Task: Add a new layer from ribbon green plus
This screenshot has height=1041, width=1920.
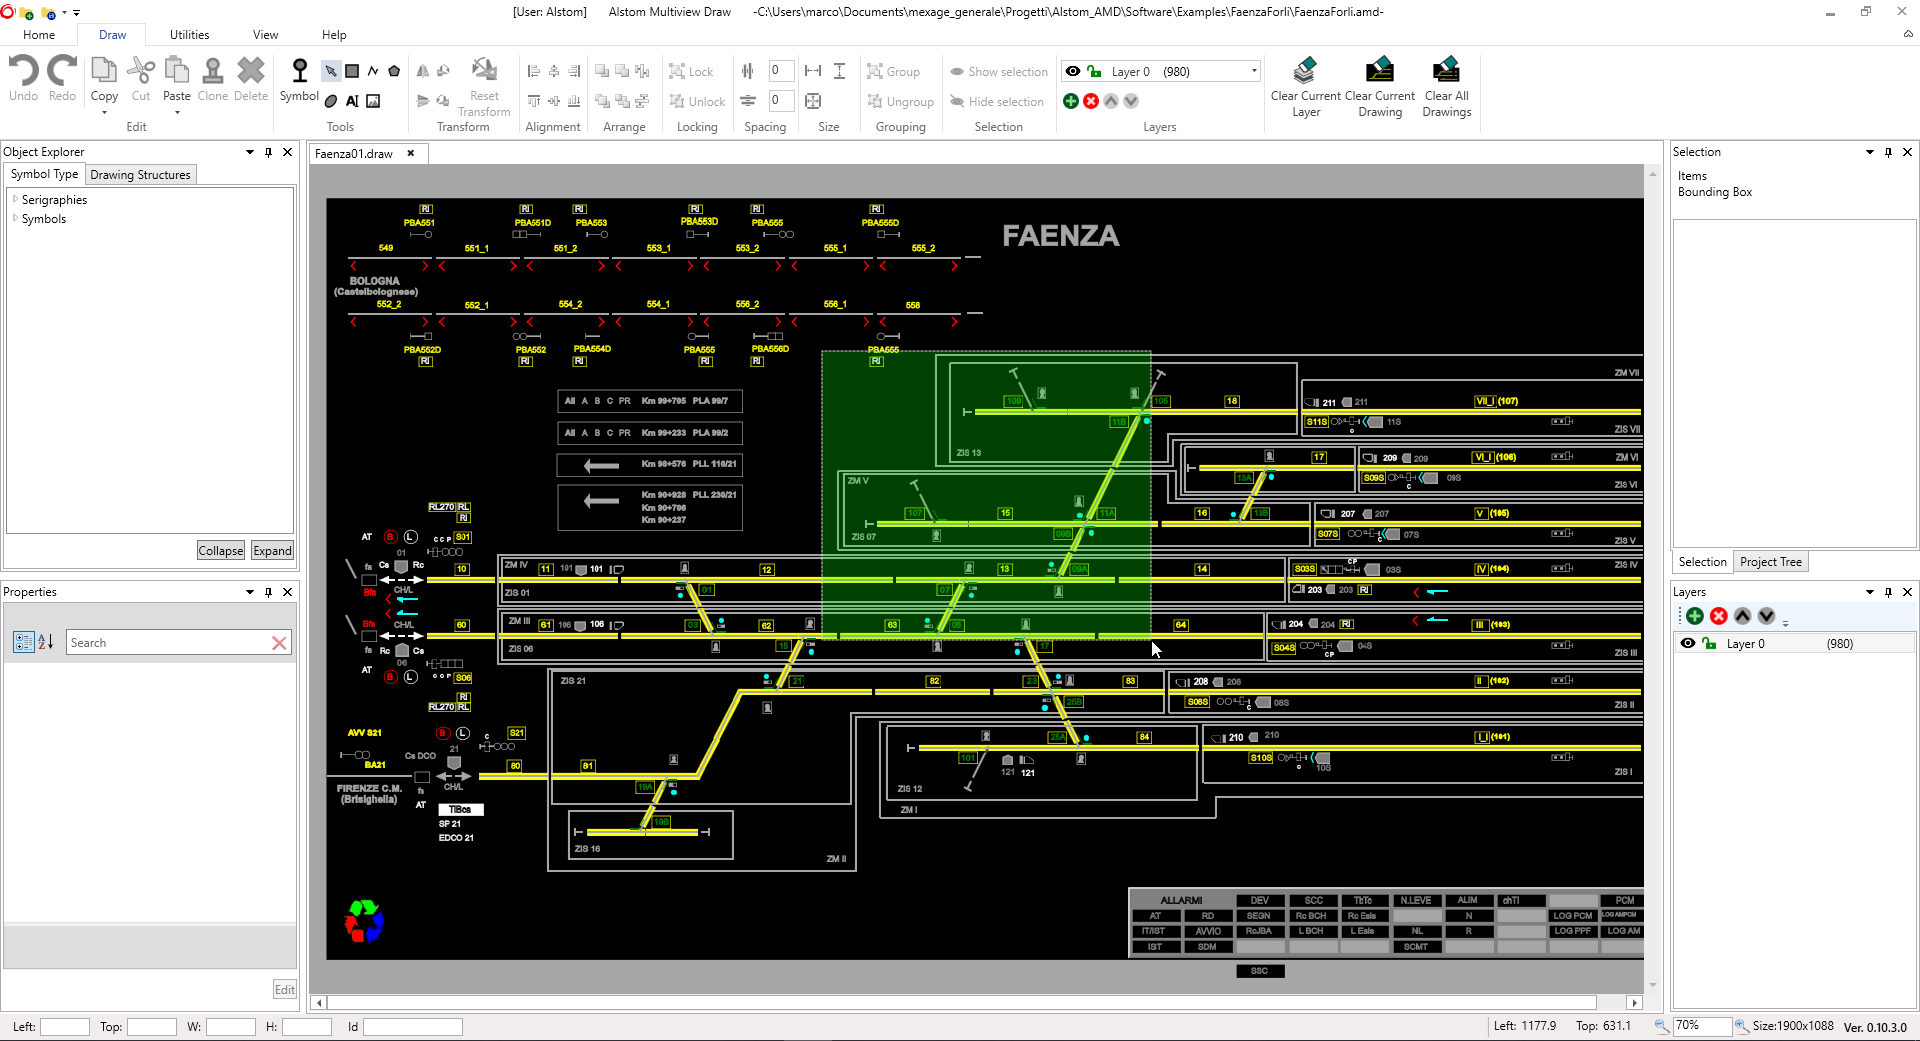Action: (x=1071, y=101)
